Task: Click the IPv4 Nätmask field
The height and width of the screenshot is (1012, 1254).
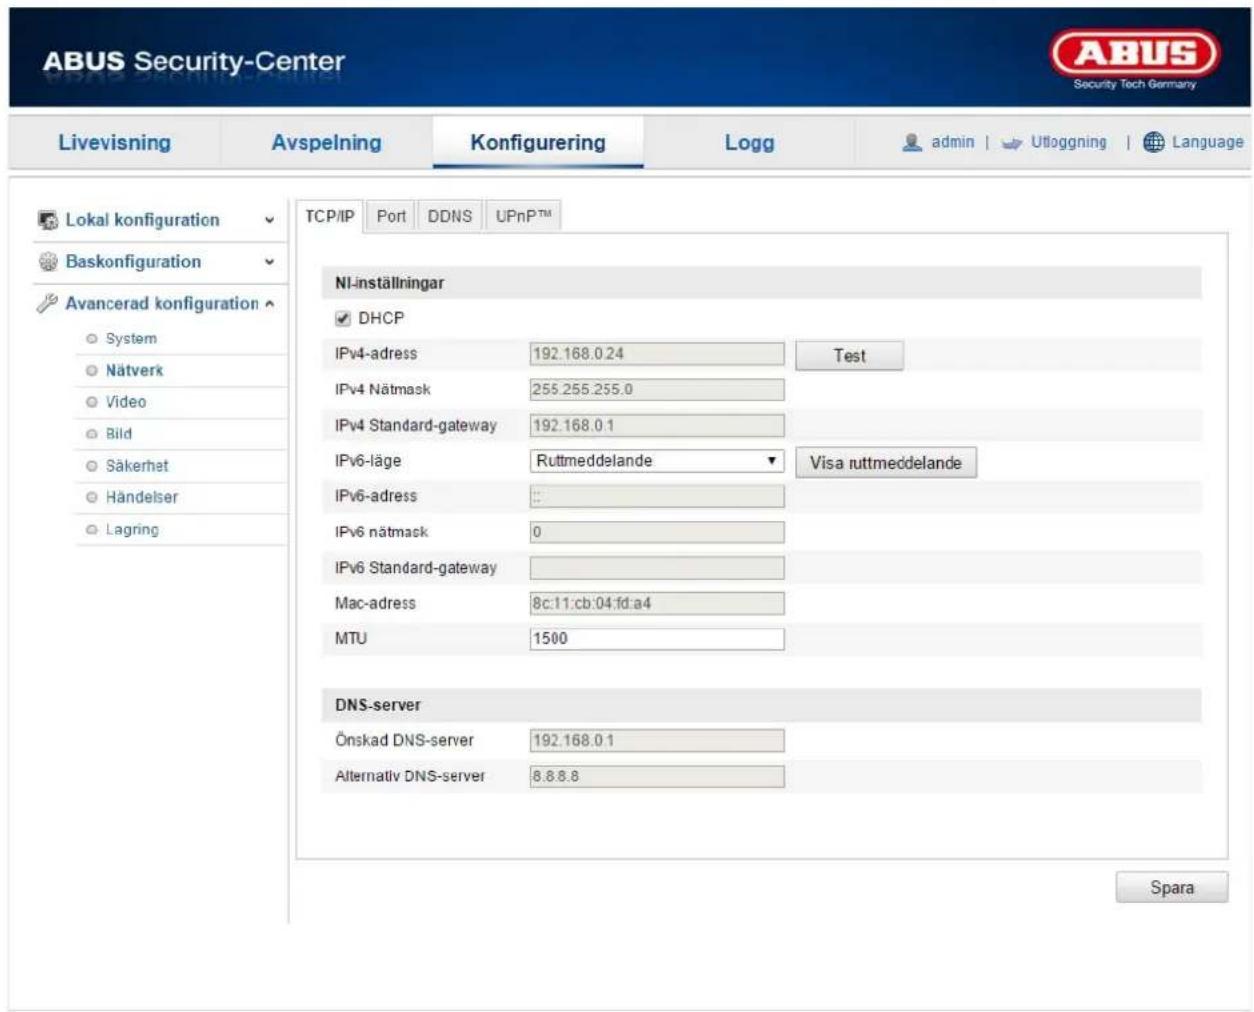Action: pos(657,390)
